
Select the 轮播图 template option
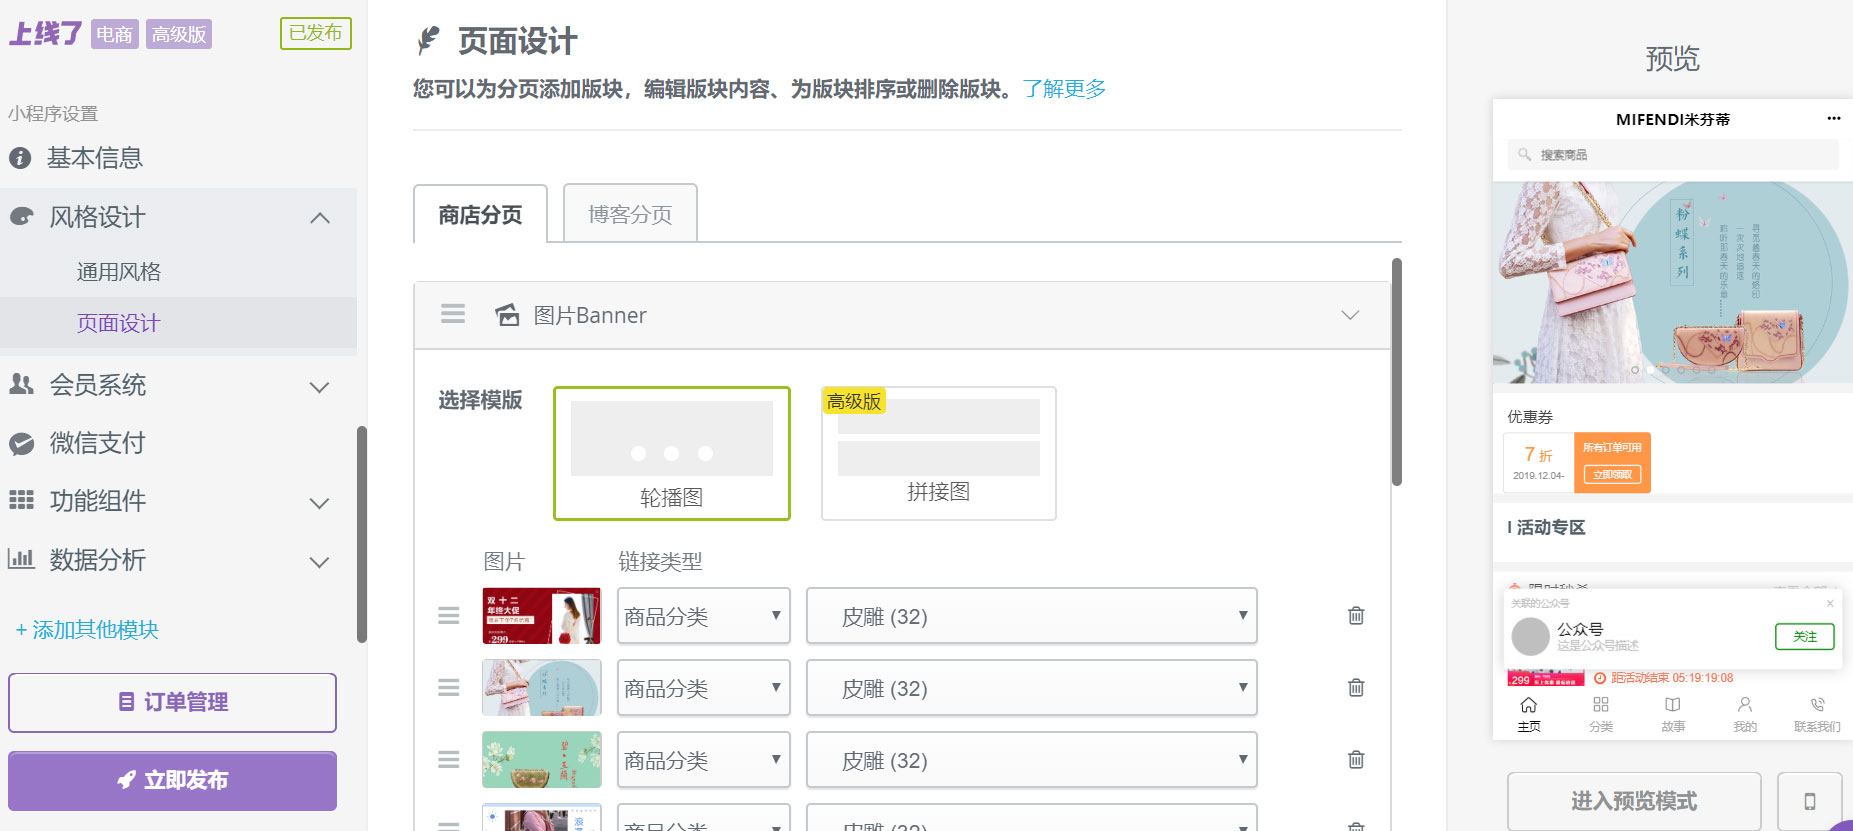(x=671, y=453)
